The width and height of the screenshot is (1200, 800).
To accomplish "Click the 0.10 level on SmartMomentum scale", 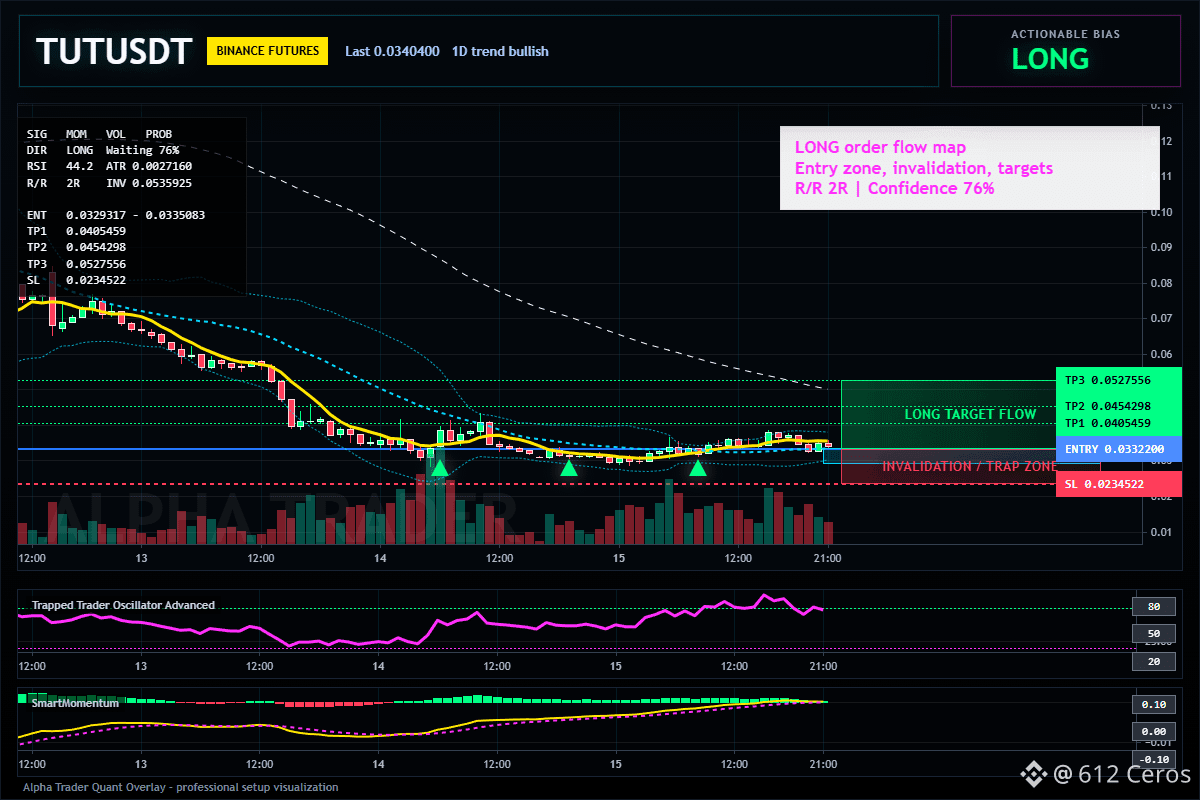I will (x=1152, y=705).
